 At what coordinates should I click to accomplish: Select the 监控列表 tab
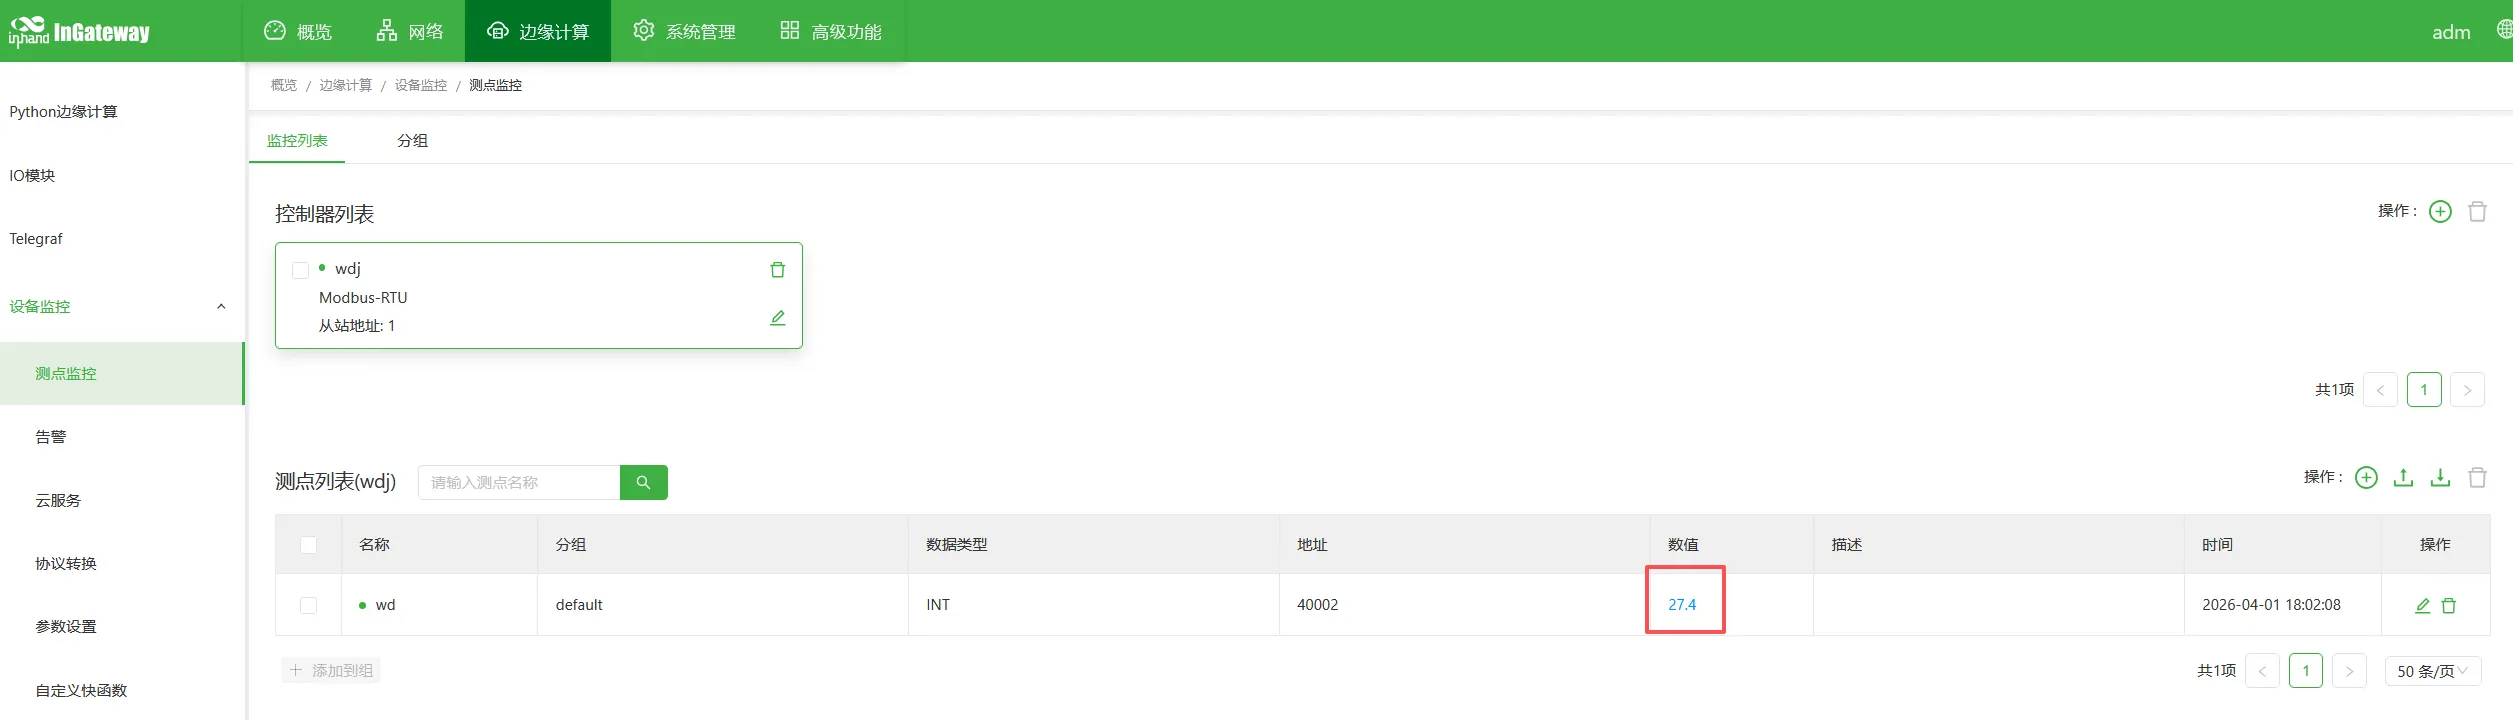297,141
